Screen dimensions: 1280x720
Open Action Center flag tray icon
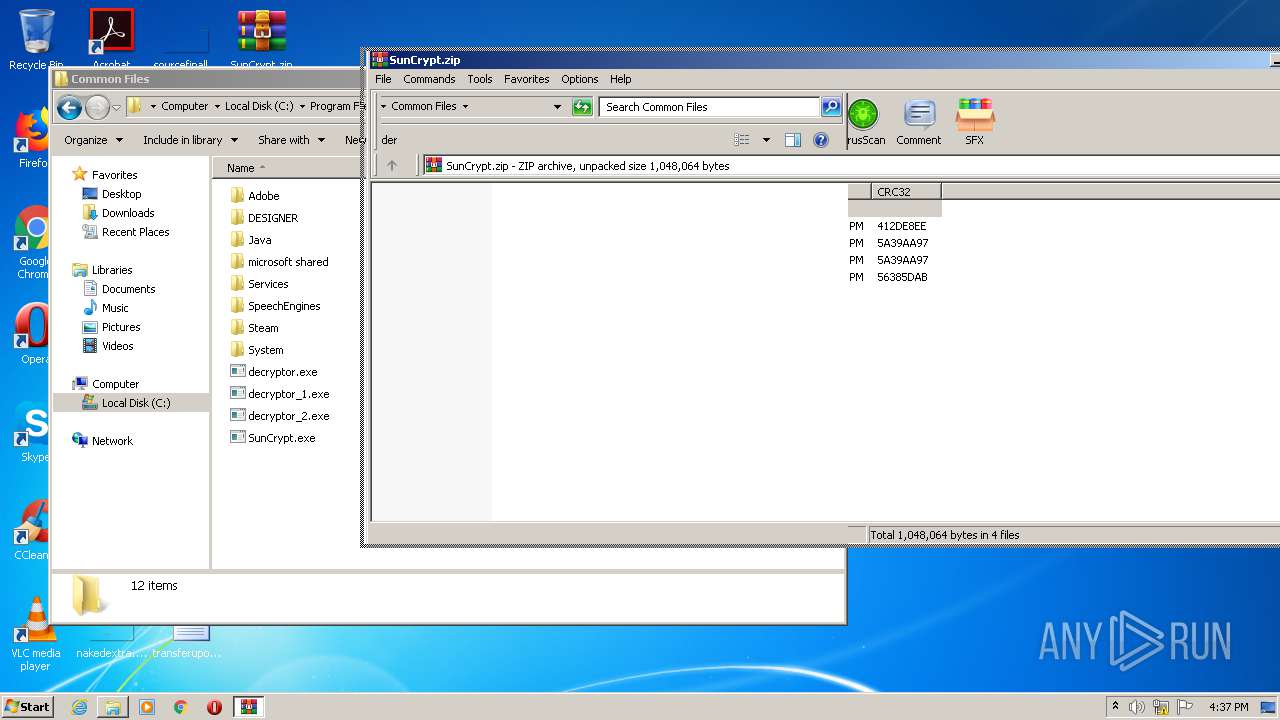pos(1185,707)
